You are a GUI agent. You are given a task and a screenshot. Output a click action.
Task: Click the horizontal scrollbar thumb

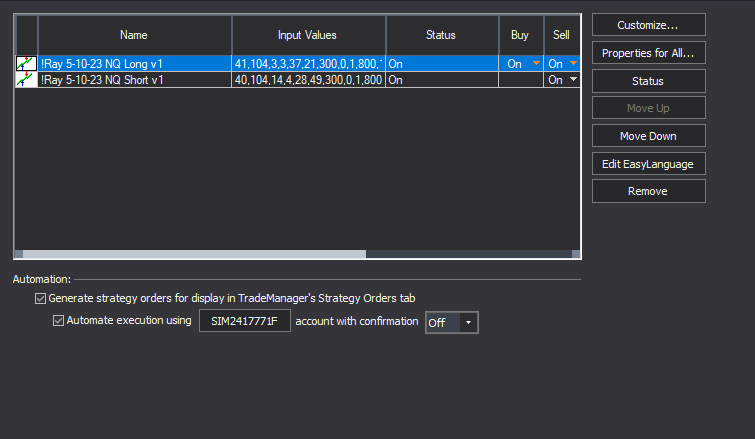(195, 254)
